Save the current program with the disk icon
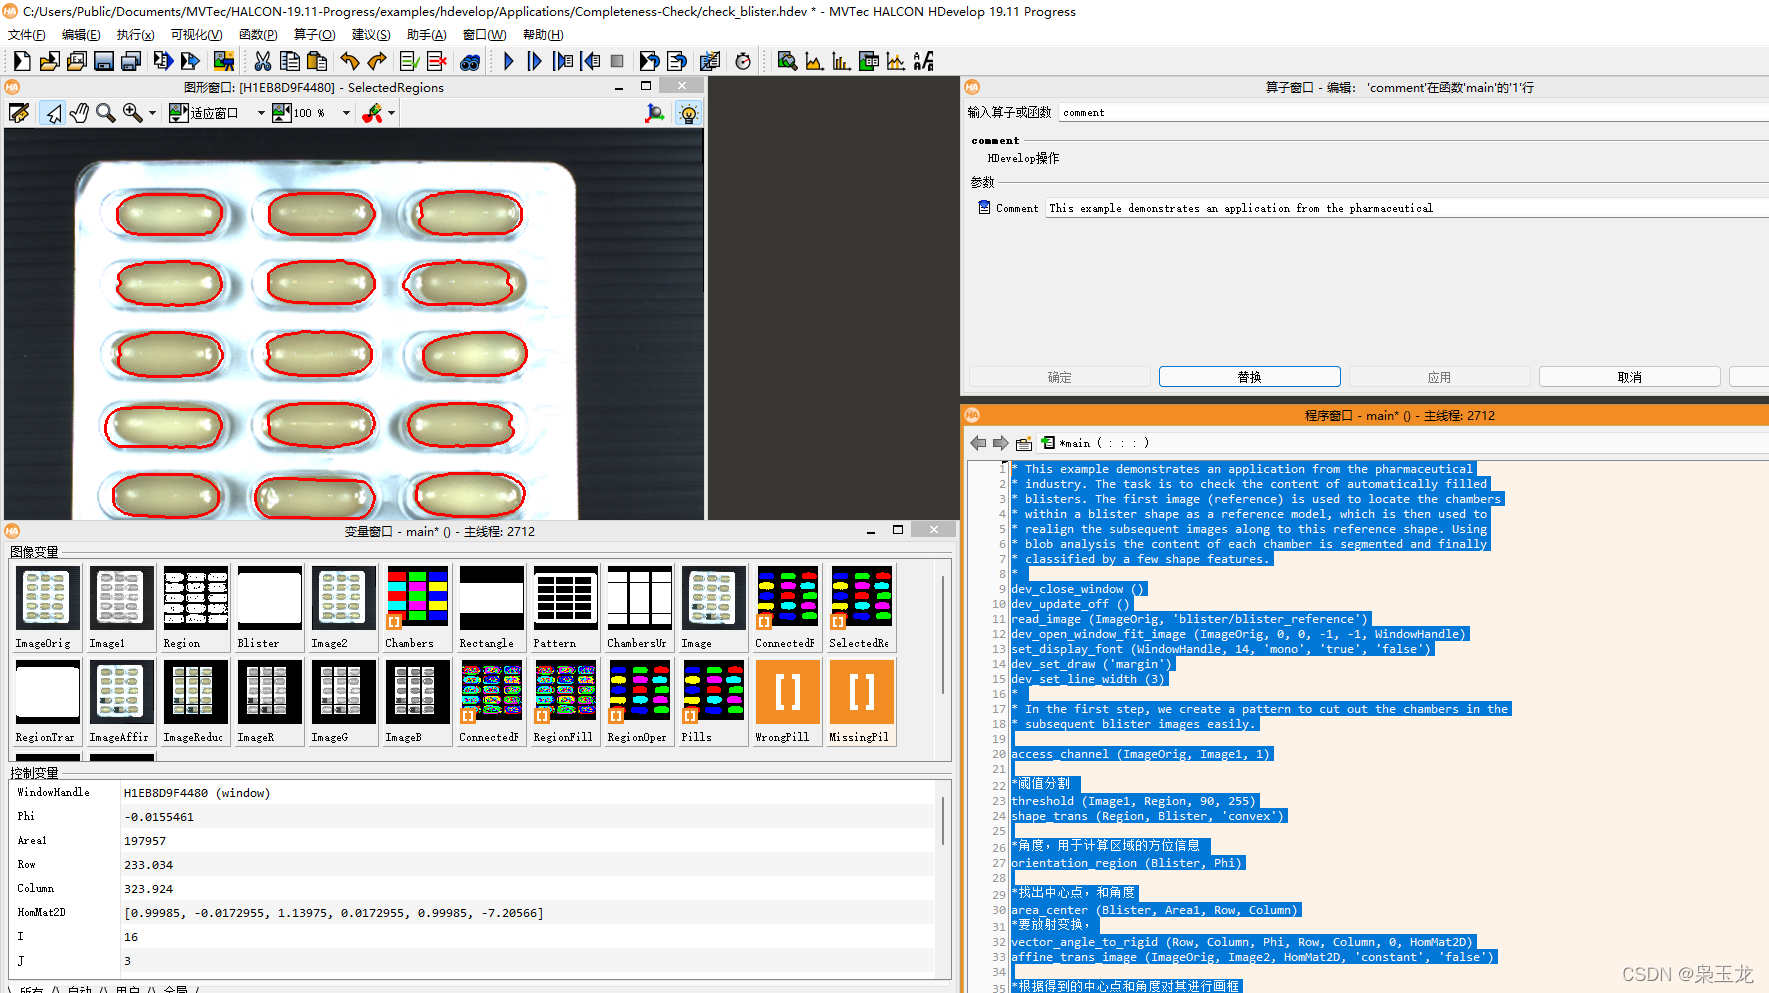The width and height of the screenshot is (1769, 993). [x=103, y=61]
